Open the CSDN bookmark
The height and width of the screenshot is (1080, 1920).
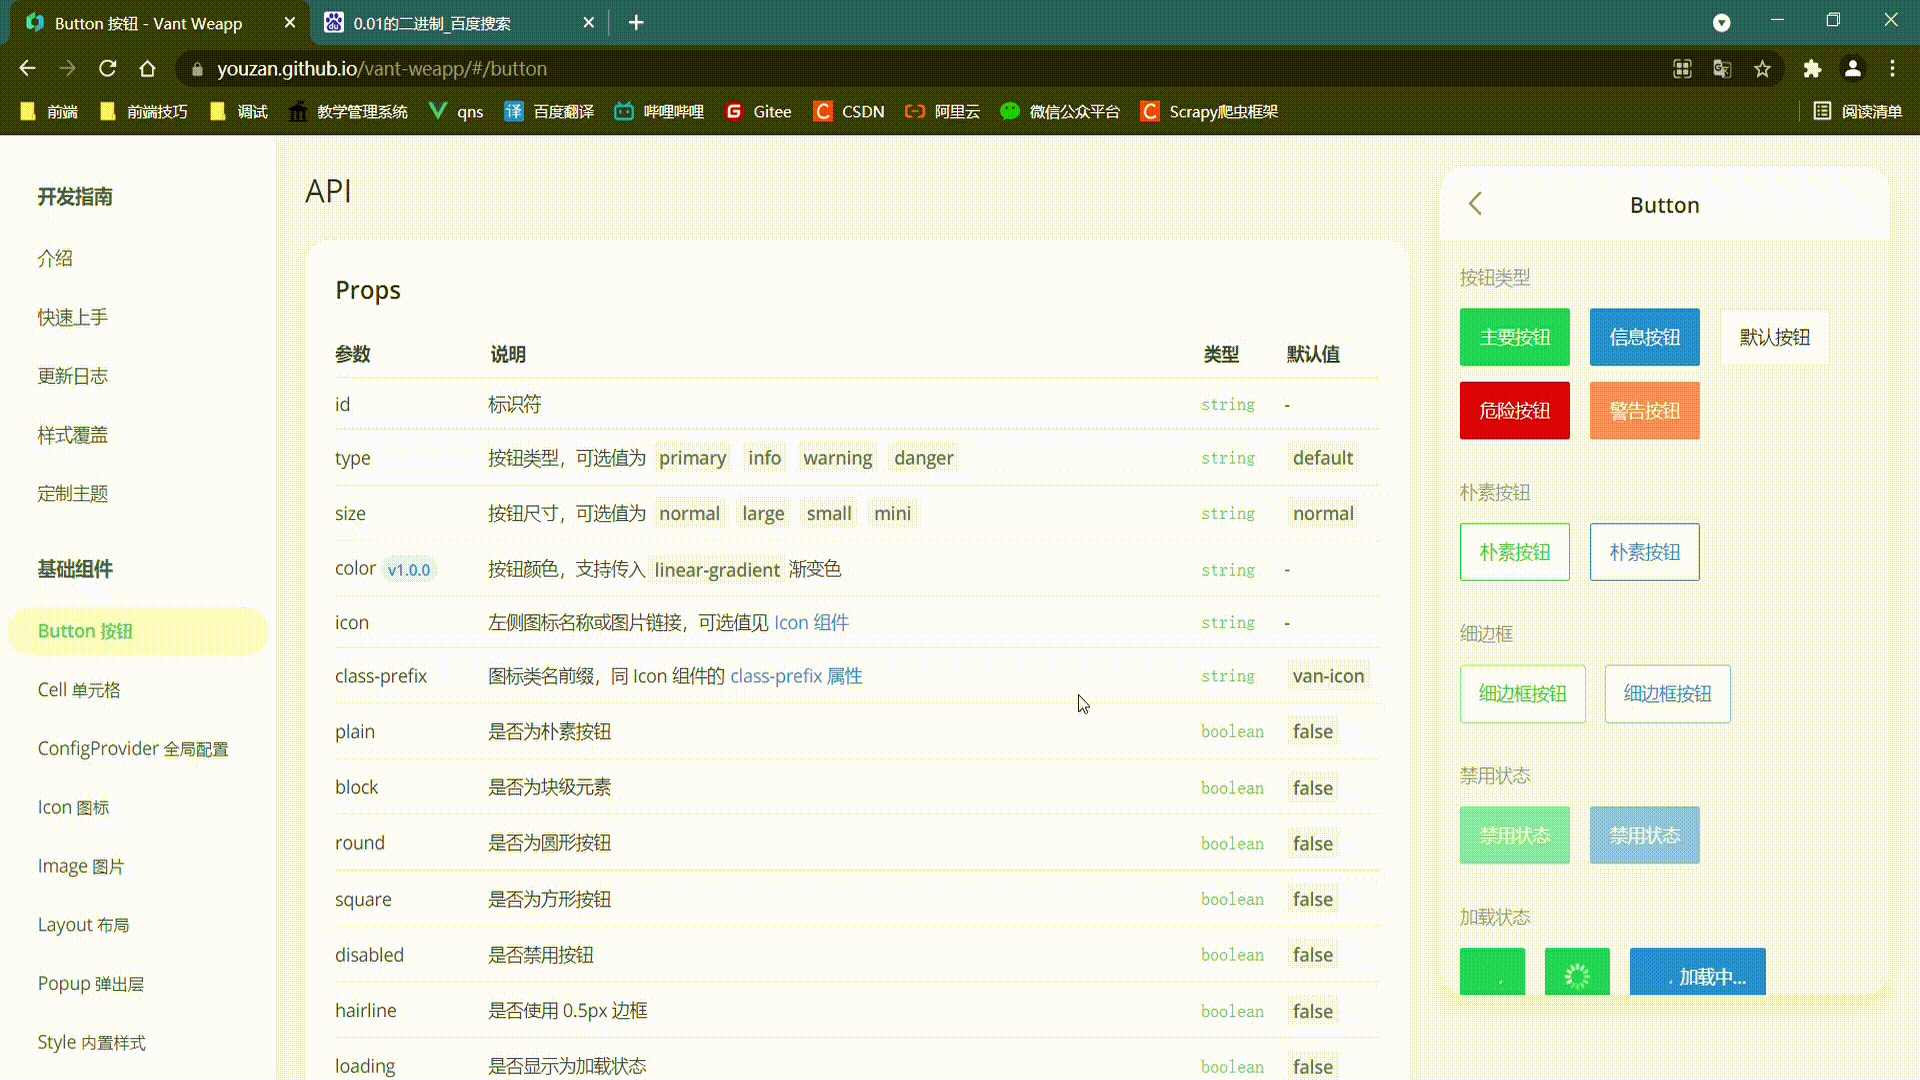coord(849,111)
